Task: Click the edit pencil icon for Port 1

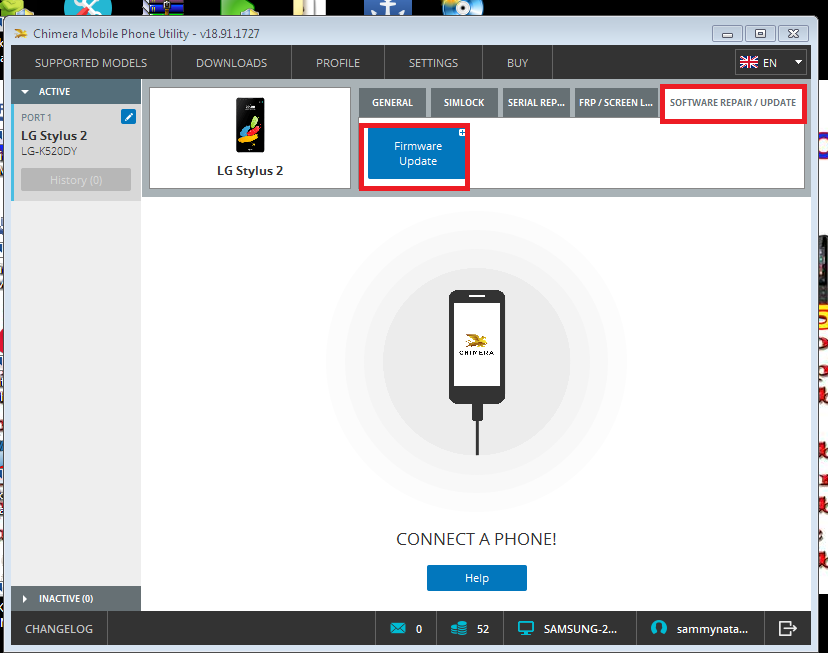Action: 128,117
